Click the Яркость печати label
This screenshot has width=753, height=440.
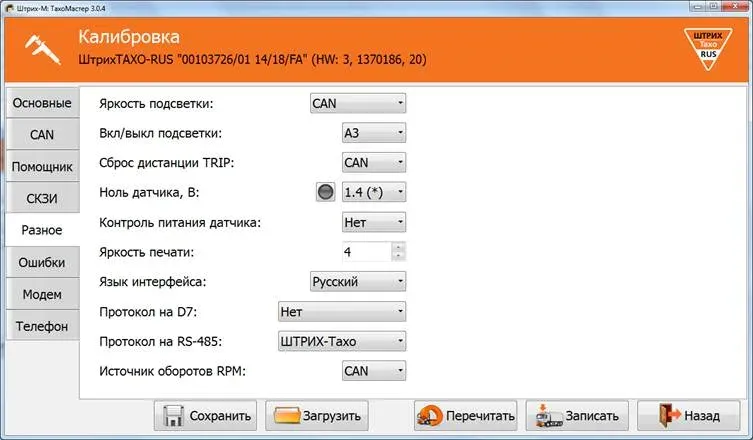pos(146,252)
